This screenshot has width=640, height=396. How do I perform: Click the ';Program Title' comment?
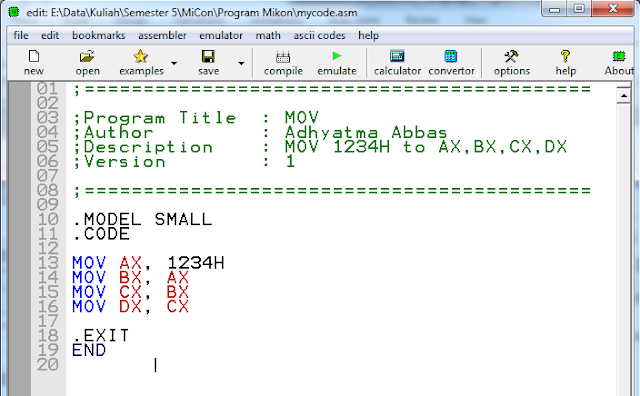(x=155, y=118)
